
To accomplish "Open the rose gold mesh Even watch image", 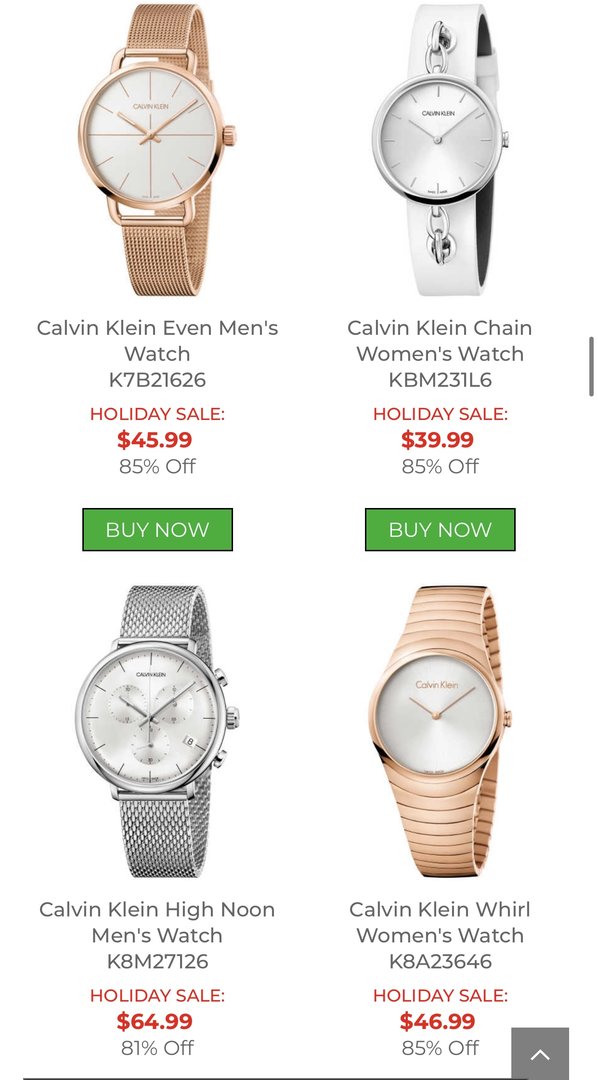I will tap(158, 150).
